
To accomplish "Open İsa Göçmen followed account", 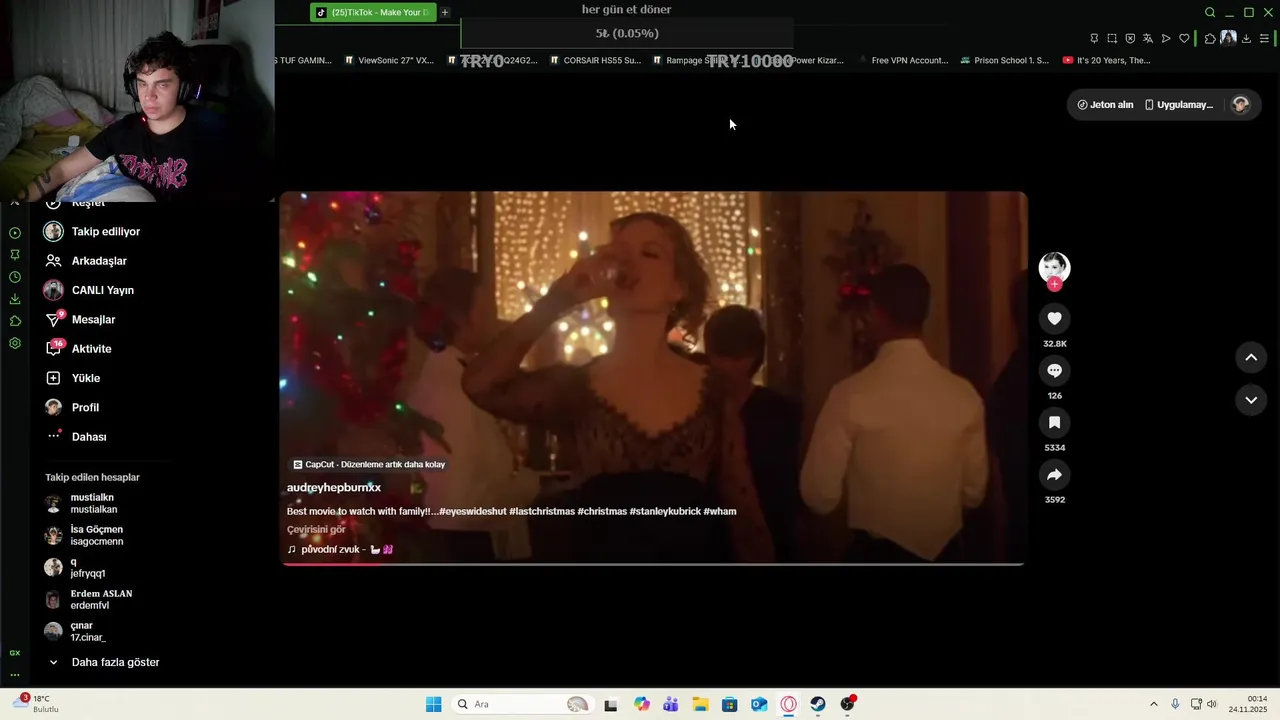I will [x=85, y=535].
